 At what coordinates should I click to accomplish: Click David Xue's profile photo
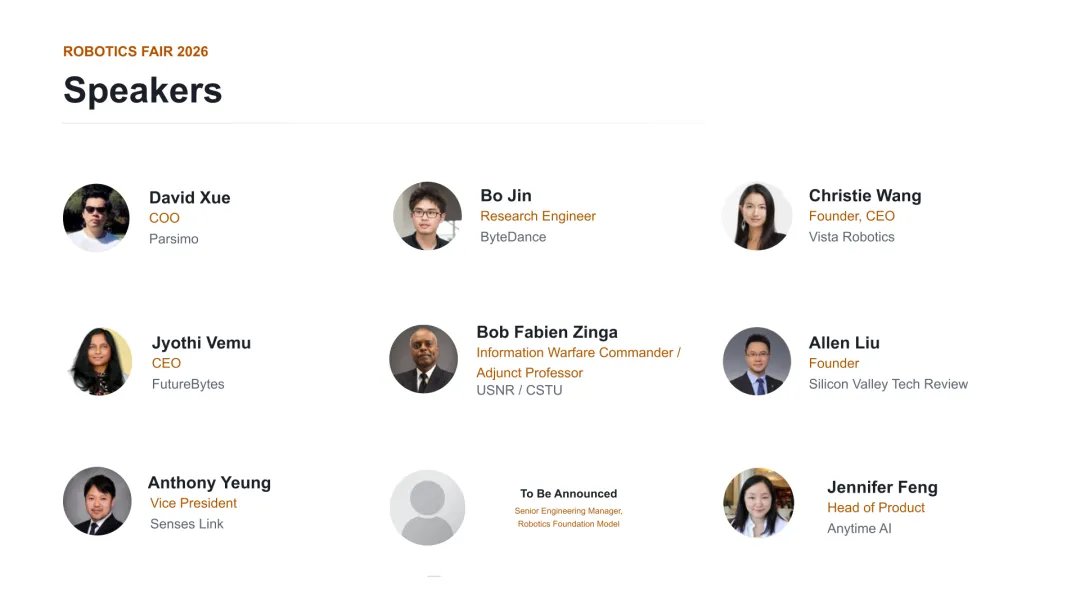96,218
